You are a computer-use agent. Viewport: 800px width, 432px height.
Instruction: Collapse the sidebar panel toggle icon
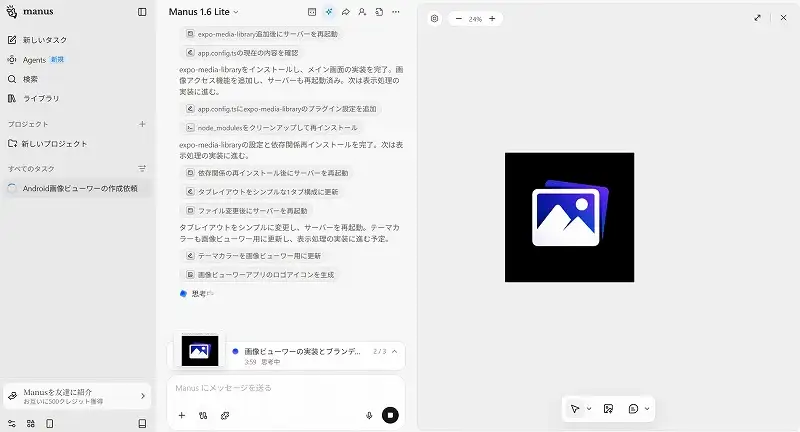142,12
